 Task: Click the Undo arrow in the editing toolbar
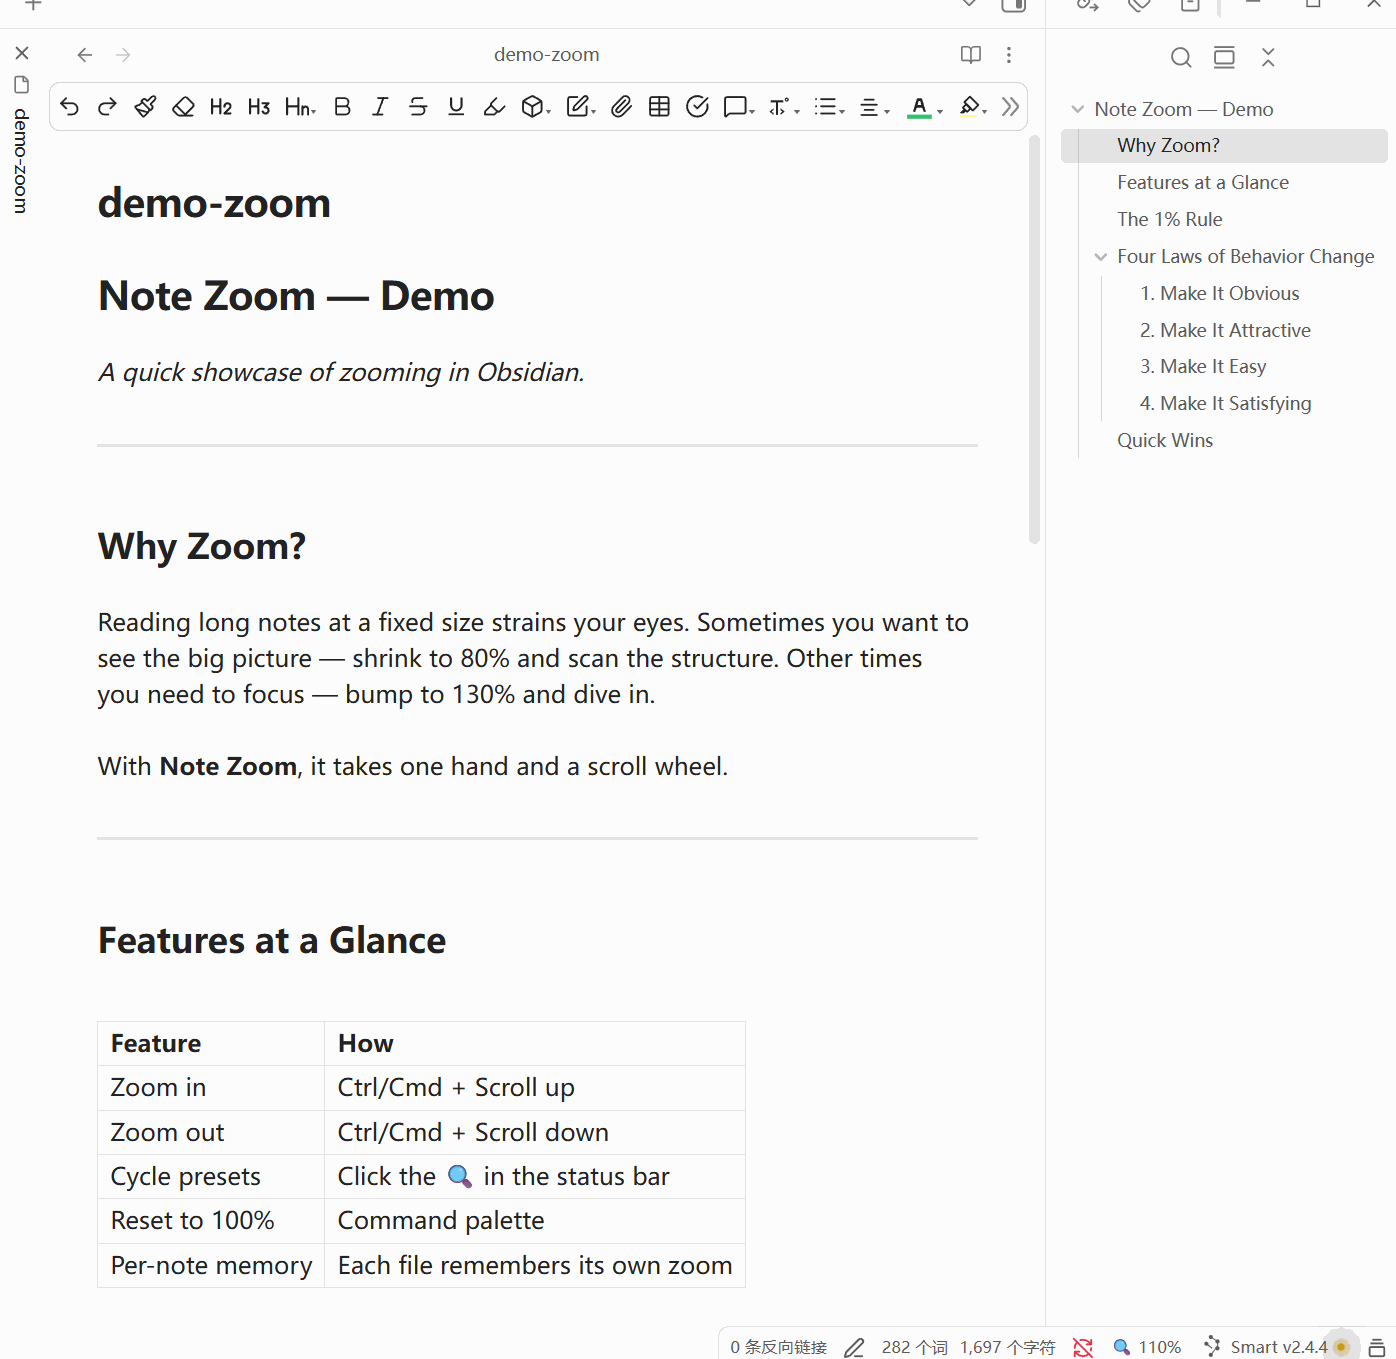click(69, 107)
